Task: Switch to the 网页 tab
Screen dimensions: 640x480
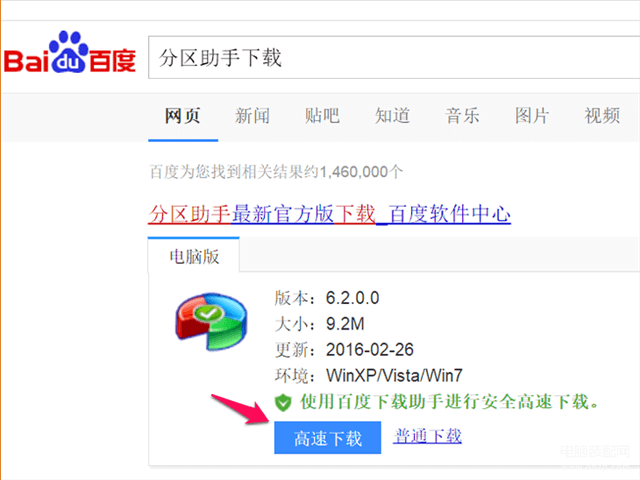Action: [x=182, y=116]
